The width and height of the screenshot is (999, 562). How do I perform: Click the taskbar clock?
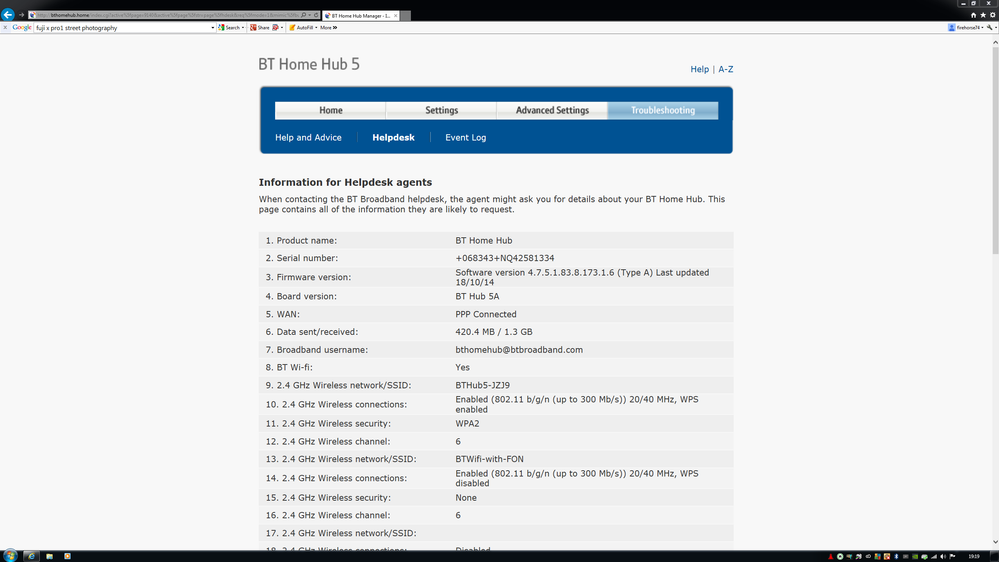974,556
